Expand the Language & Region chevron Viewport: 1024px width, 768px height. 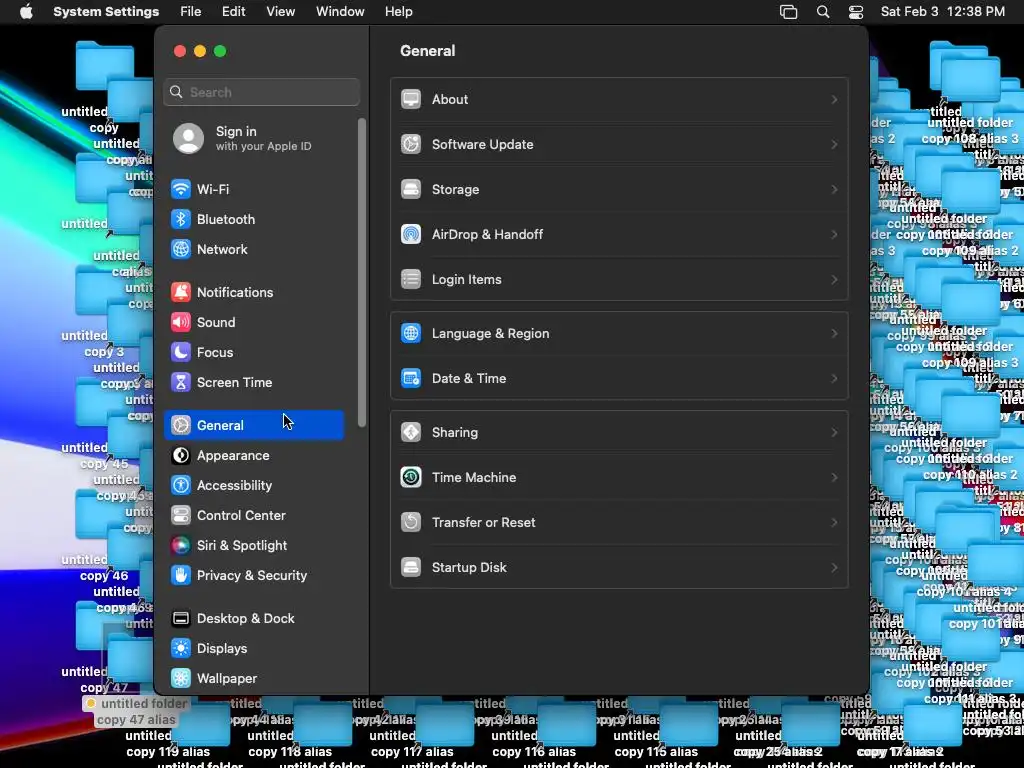[834, 334]
